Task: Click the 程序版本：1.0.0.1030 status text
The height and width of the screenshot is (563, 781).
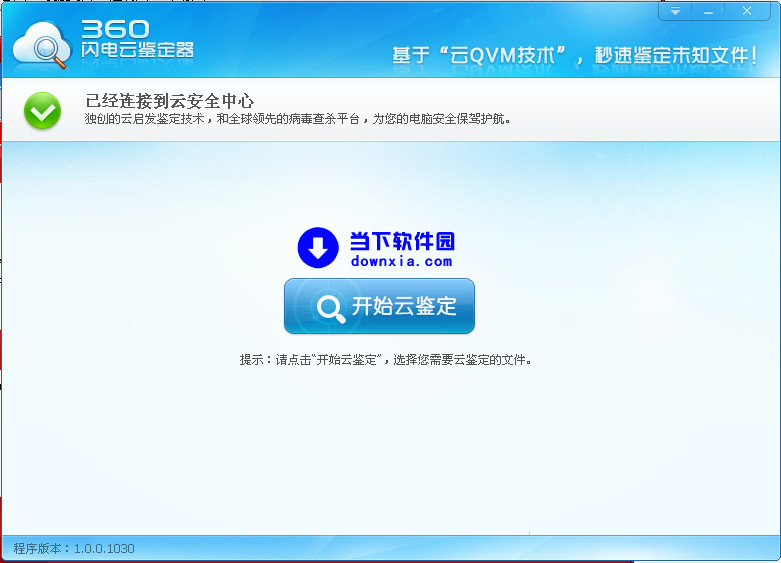Action: 74,549
